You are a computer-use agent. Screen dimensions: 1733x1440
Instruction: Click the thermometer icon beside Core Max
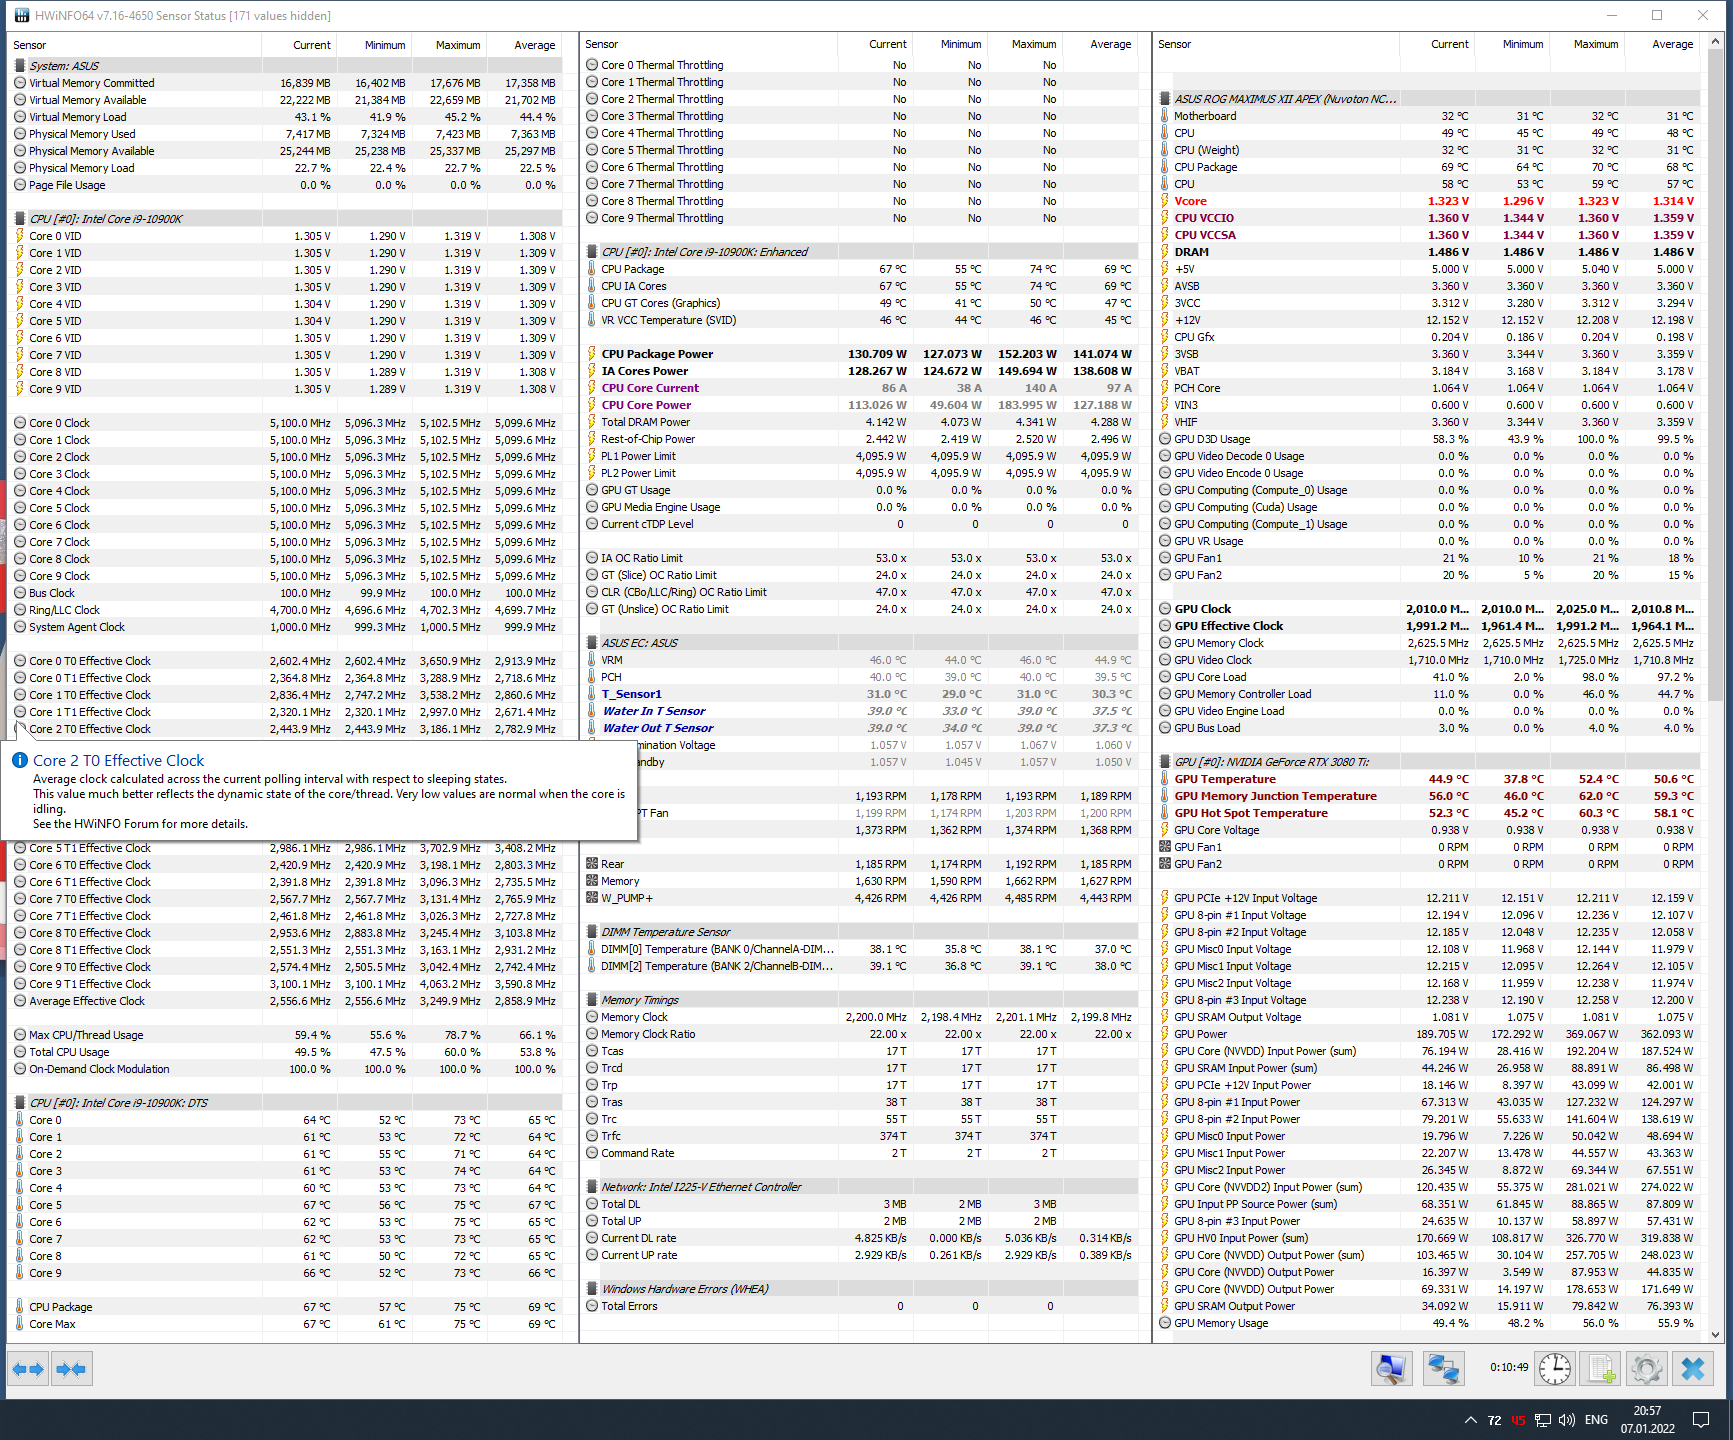coord(20,1324)
